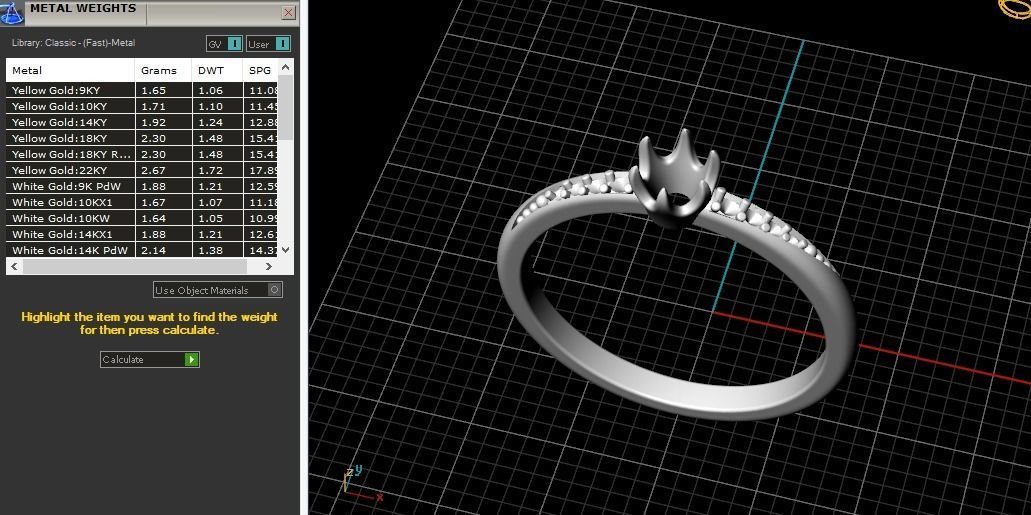
Task: Select the White Gold:10KW row
Action: pos(142,218)
